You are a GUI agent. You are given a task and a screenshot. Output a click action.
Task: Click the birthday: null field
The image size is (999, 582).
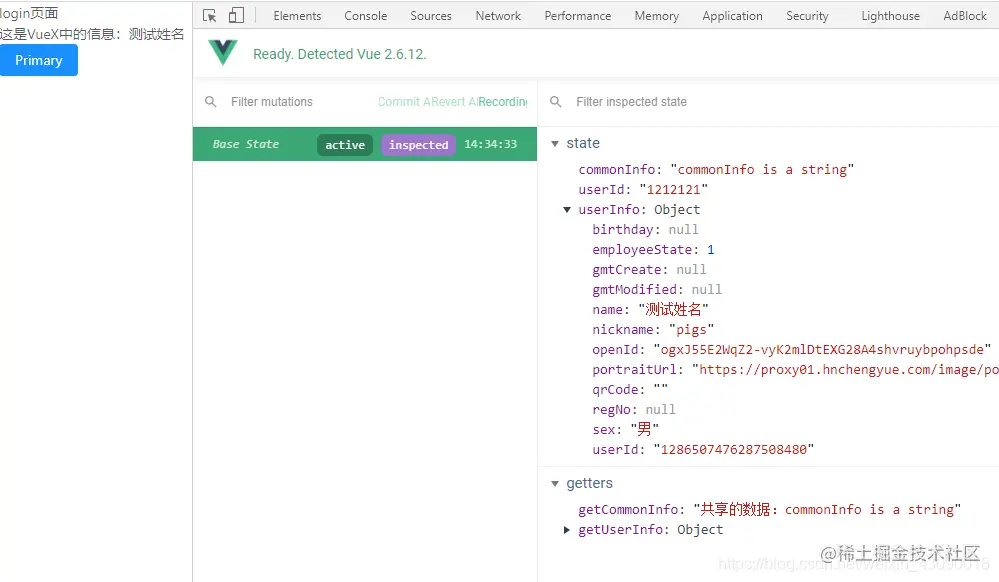[x=645, y=229]
